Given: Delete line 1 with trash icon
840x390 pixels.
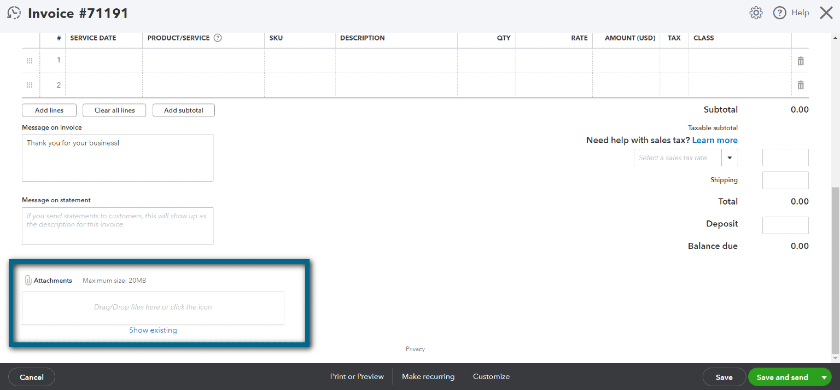Looking at the screenshot, I should click(800, 61).
